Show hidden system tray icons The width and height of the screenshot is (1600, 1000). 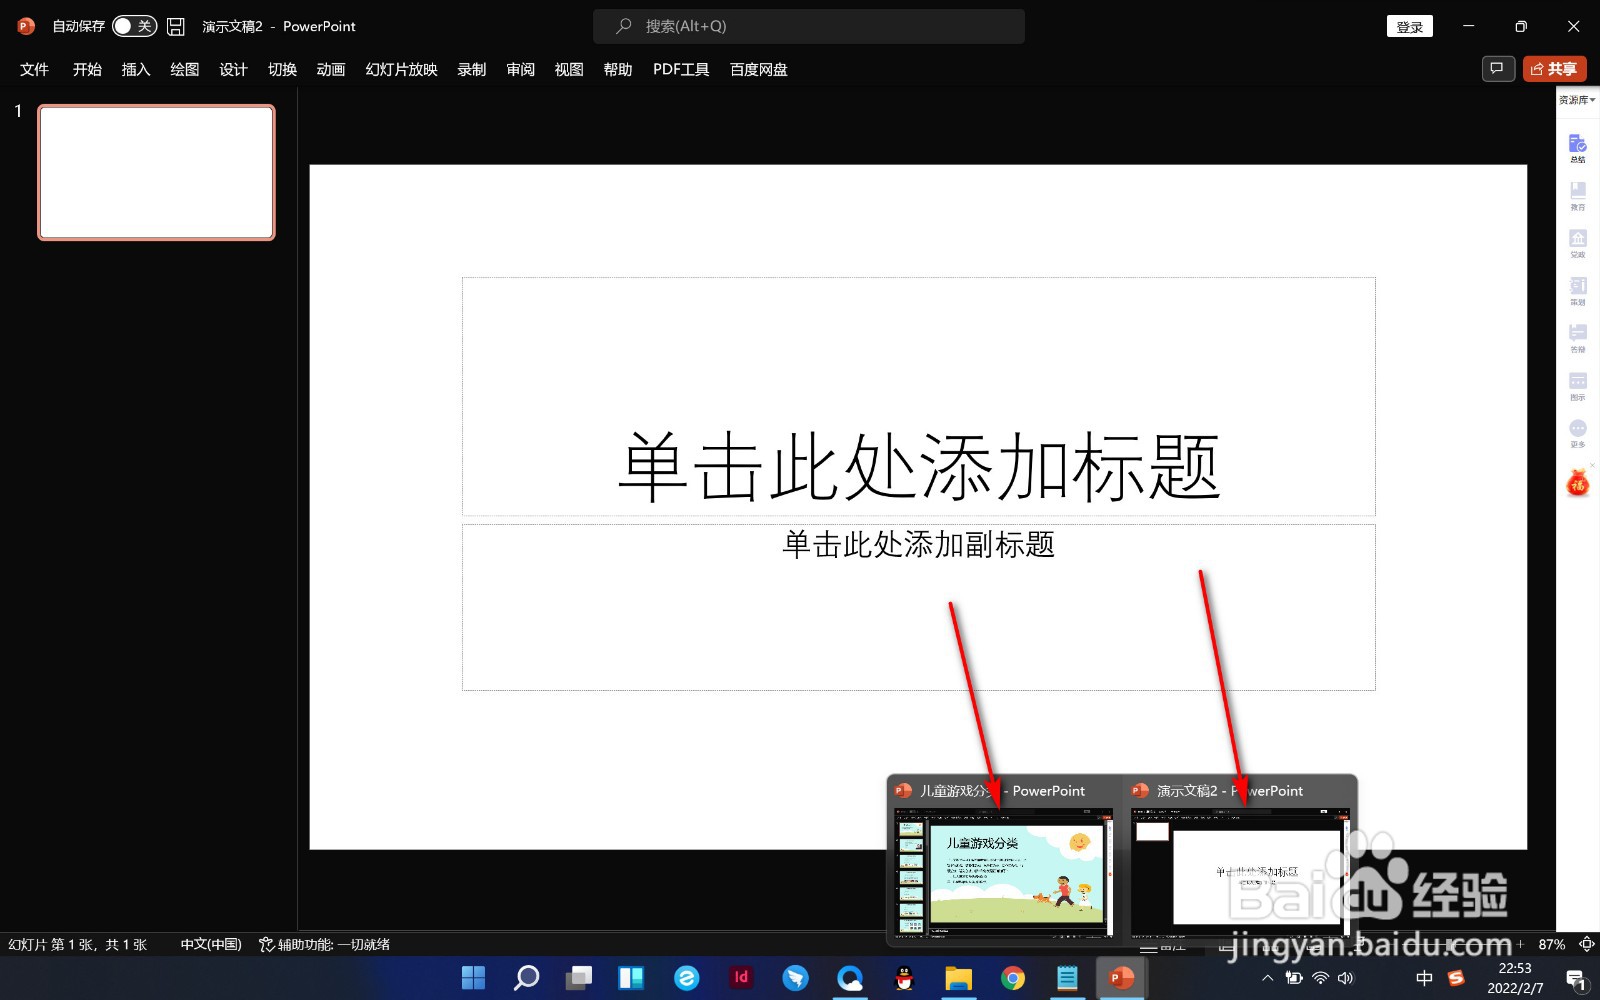coord(1268,978)
